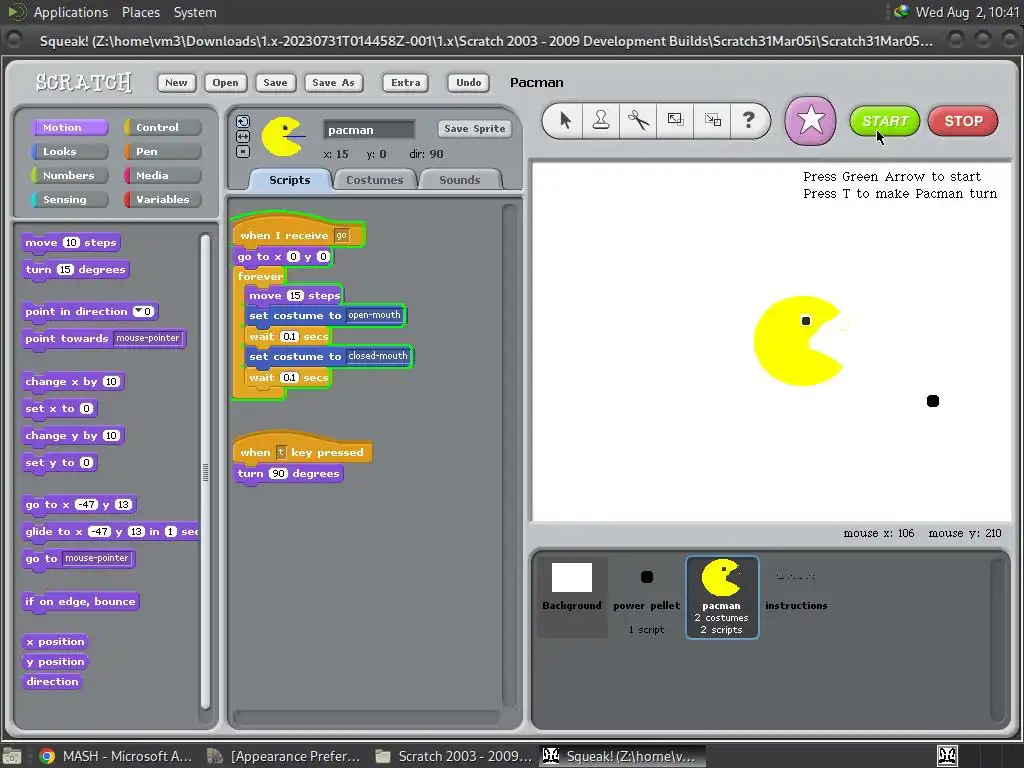Switch to the Scripts tab

(x=290, y=180)
